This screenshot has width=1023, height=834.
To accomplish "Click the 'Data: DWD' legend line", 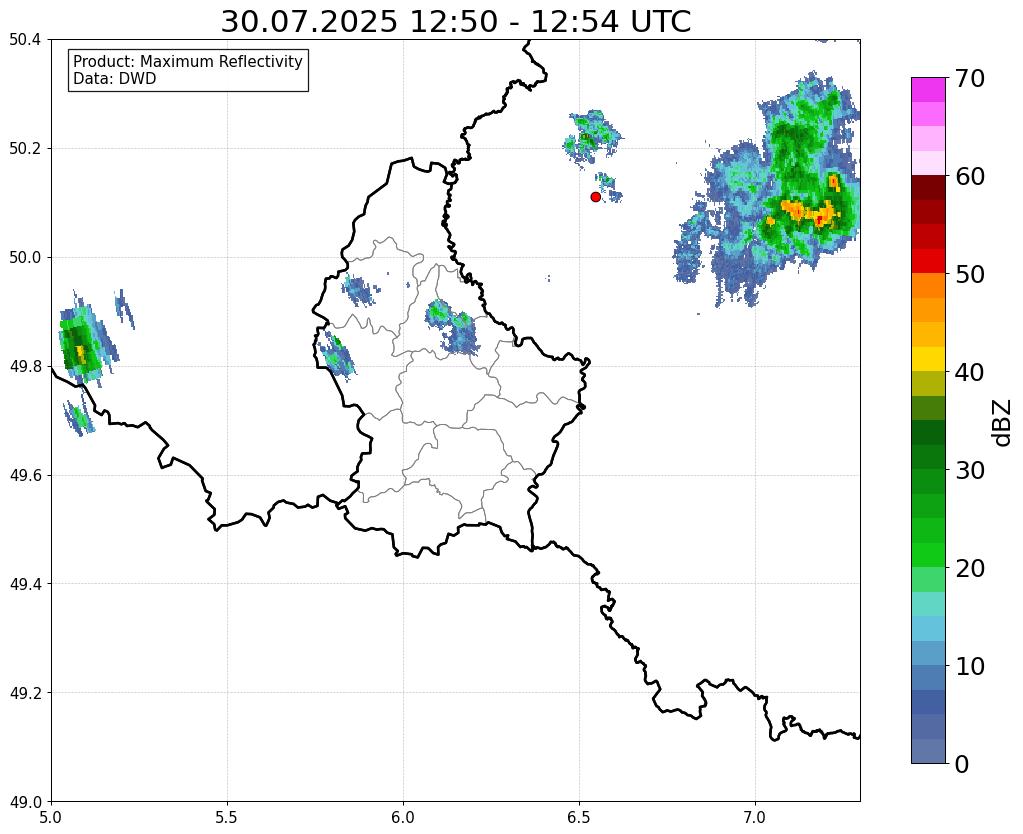I will [x=115, y=79].
